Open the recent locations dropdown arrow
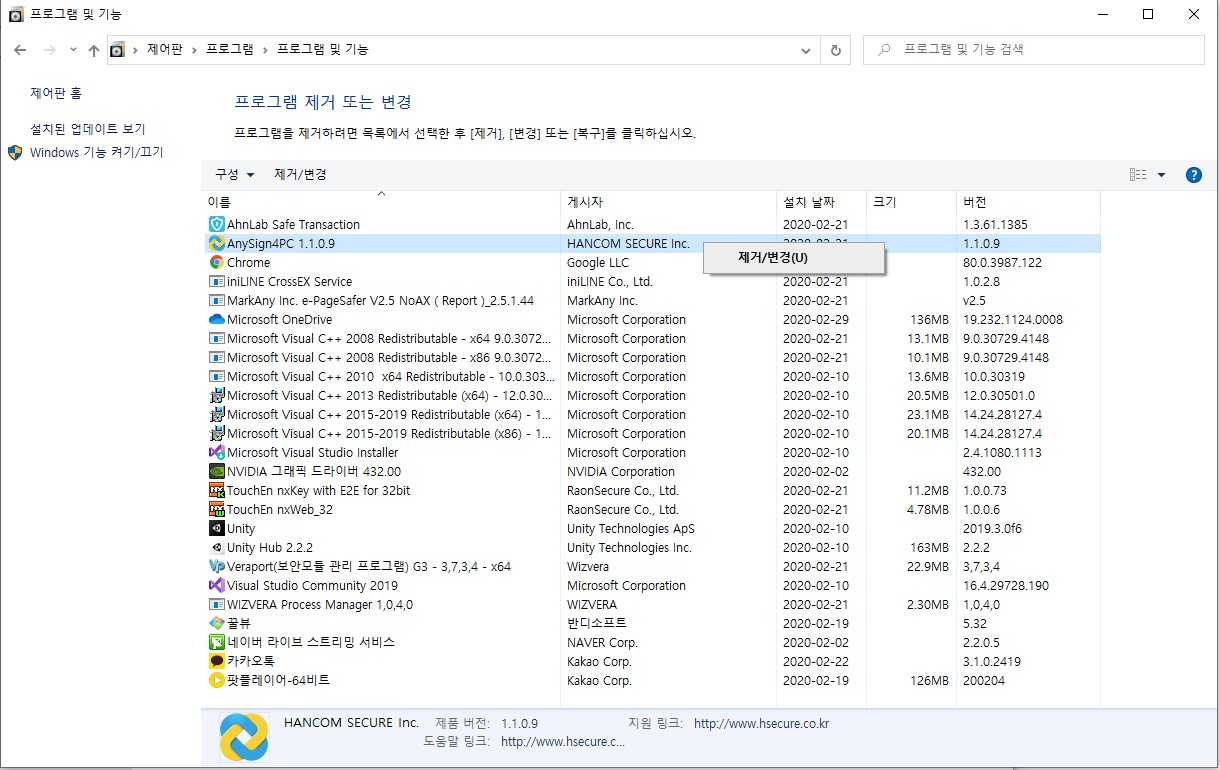 pyautogui.click(x=73, y=50)
